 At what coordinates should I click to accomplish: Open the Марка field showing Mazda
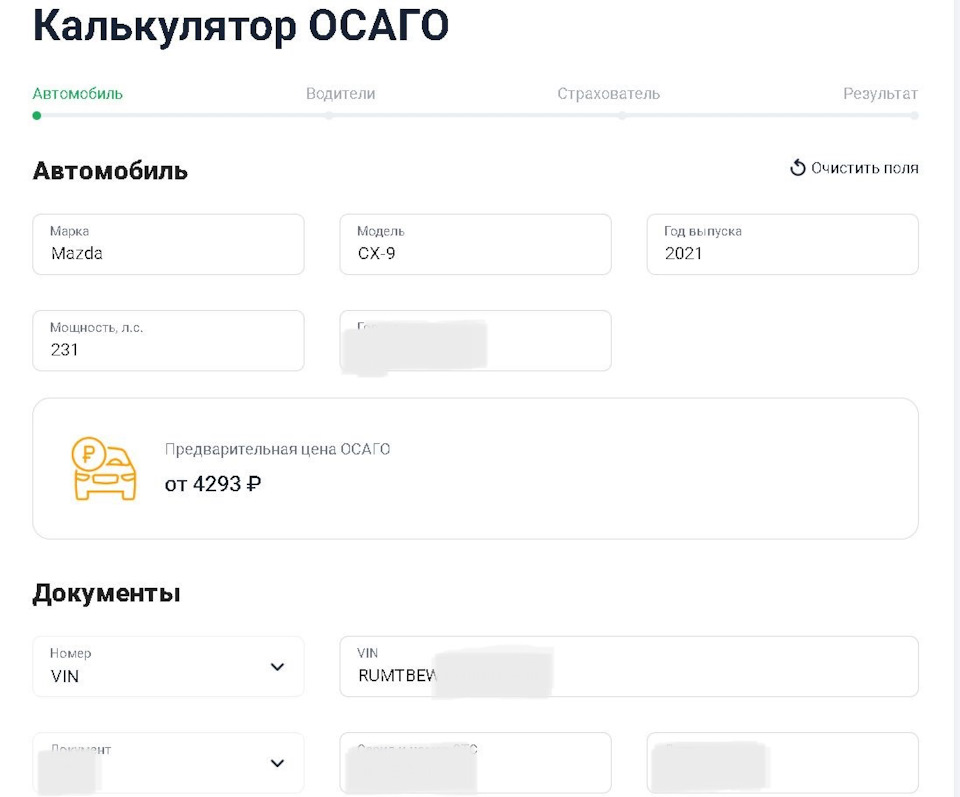tap(168, 244)
